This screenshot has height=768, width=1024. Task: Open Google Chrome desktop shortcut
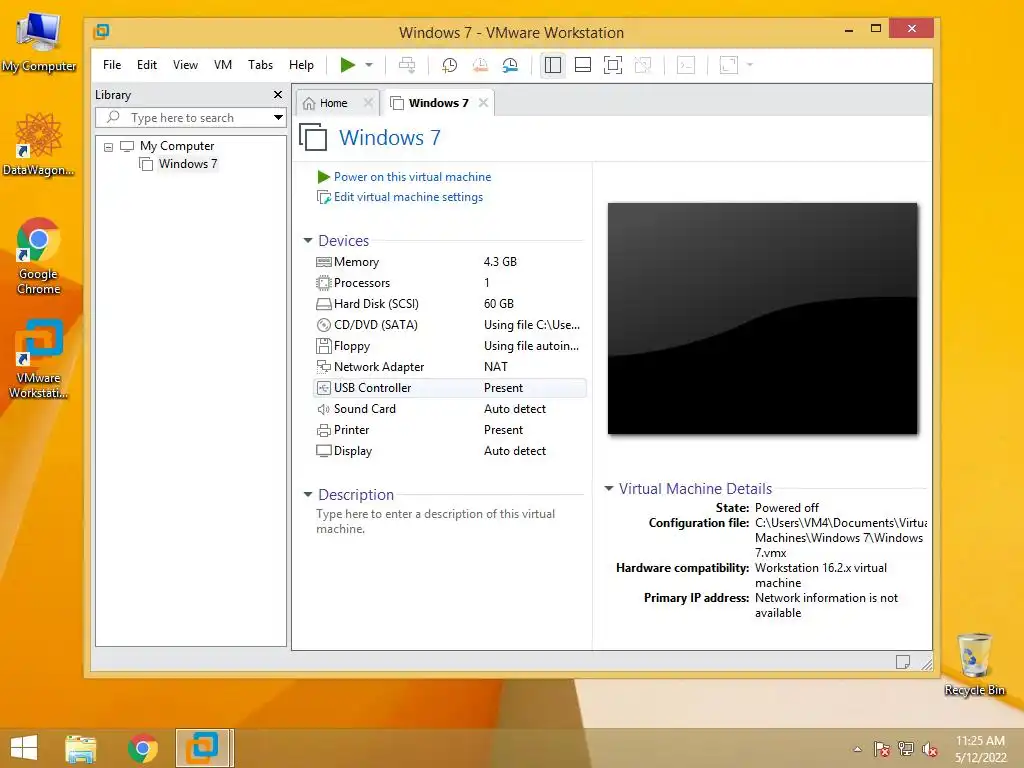point(39,256)
